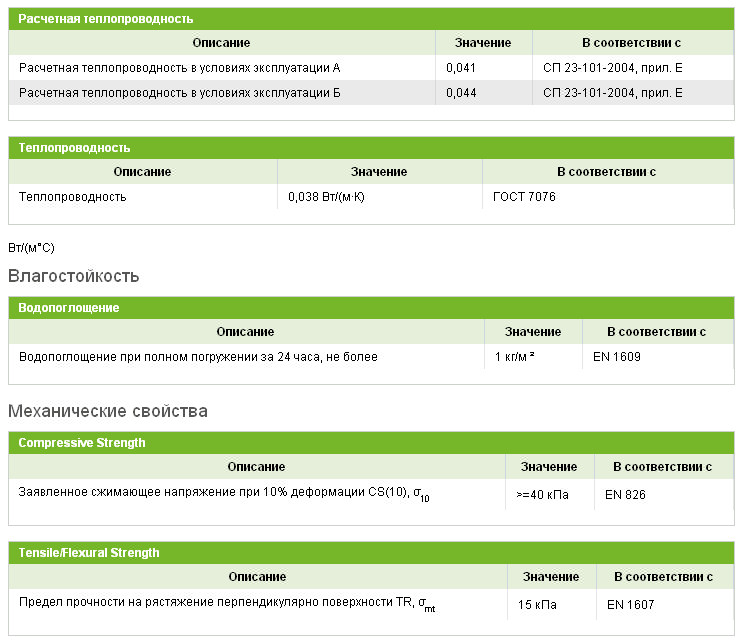Click the 'Tensile/Flexural Strength' section header
This screenshot has height=641, width=743.
tap(89, 552)
